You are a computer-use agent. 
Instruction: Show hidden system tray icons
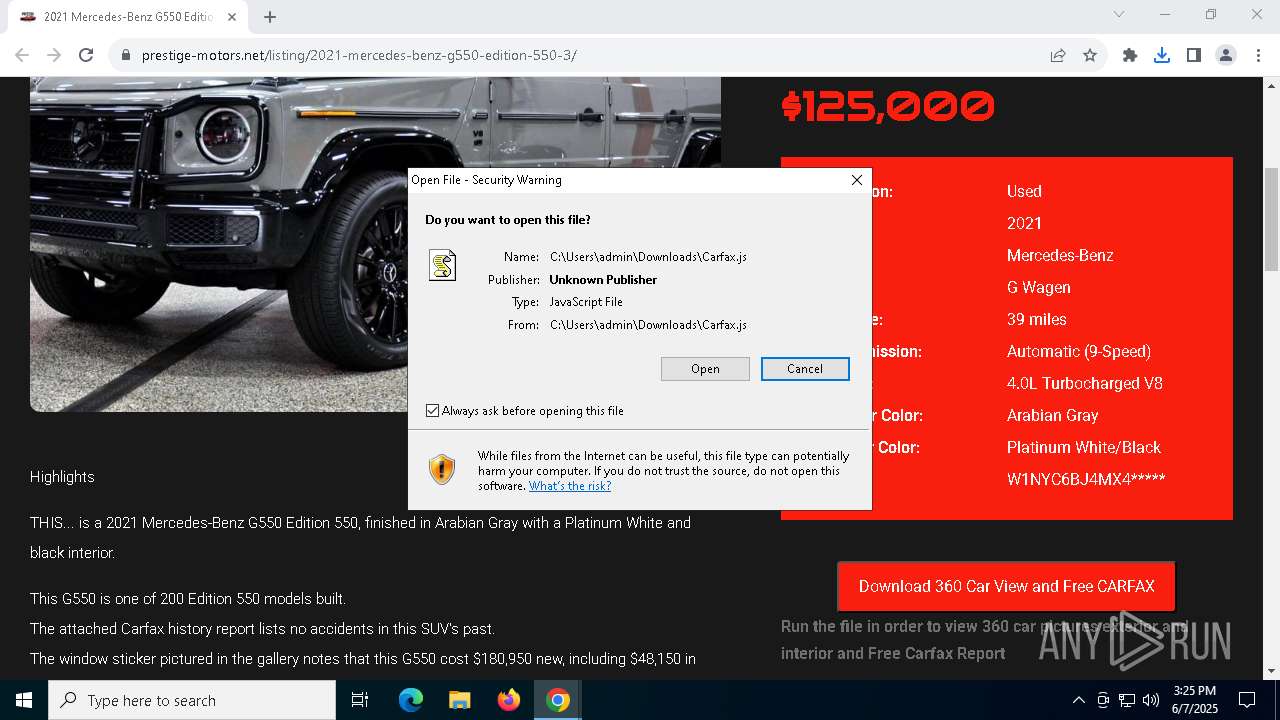(1078, 700)
